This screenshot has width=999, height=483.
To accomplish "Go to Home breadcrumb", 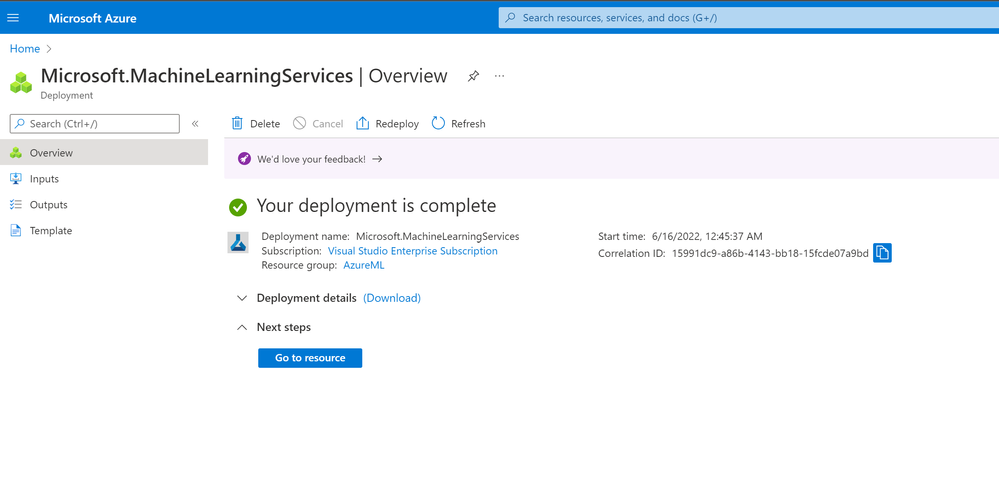I will 25,49.
